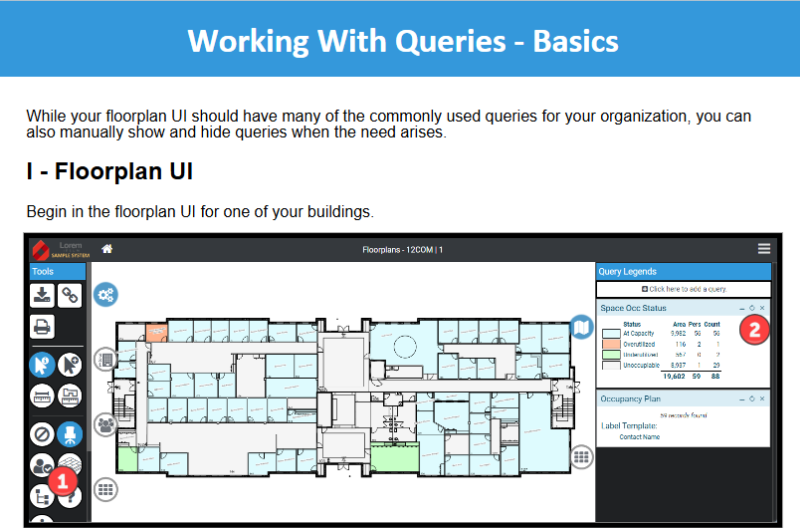Click the home icon in the top bar
Screen dimensions: 800x529
[107, 249]
